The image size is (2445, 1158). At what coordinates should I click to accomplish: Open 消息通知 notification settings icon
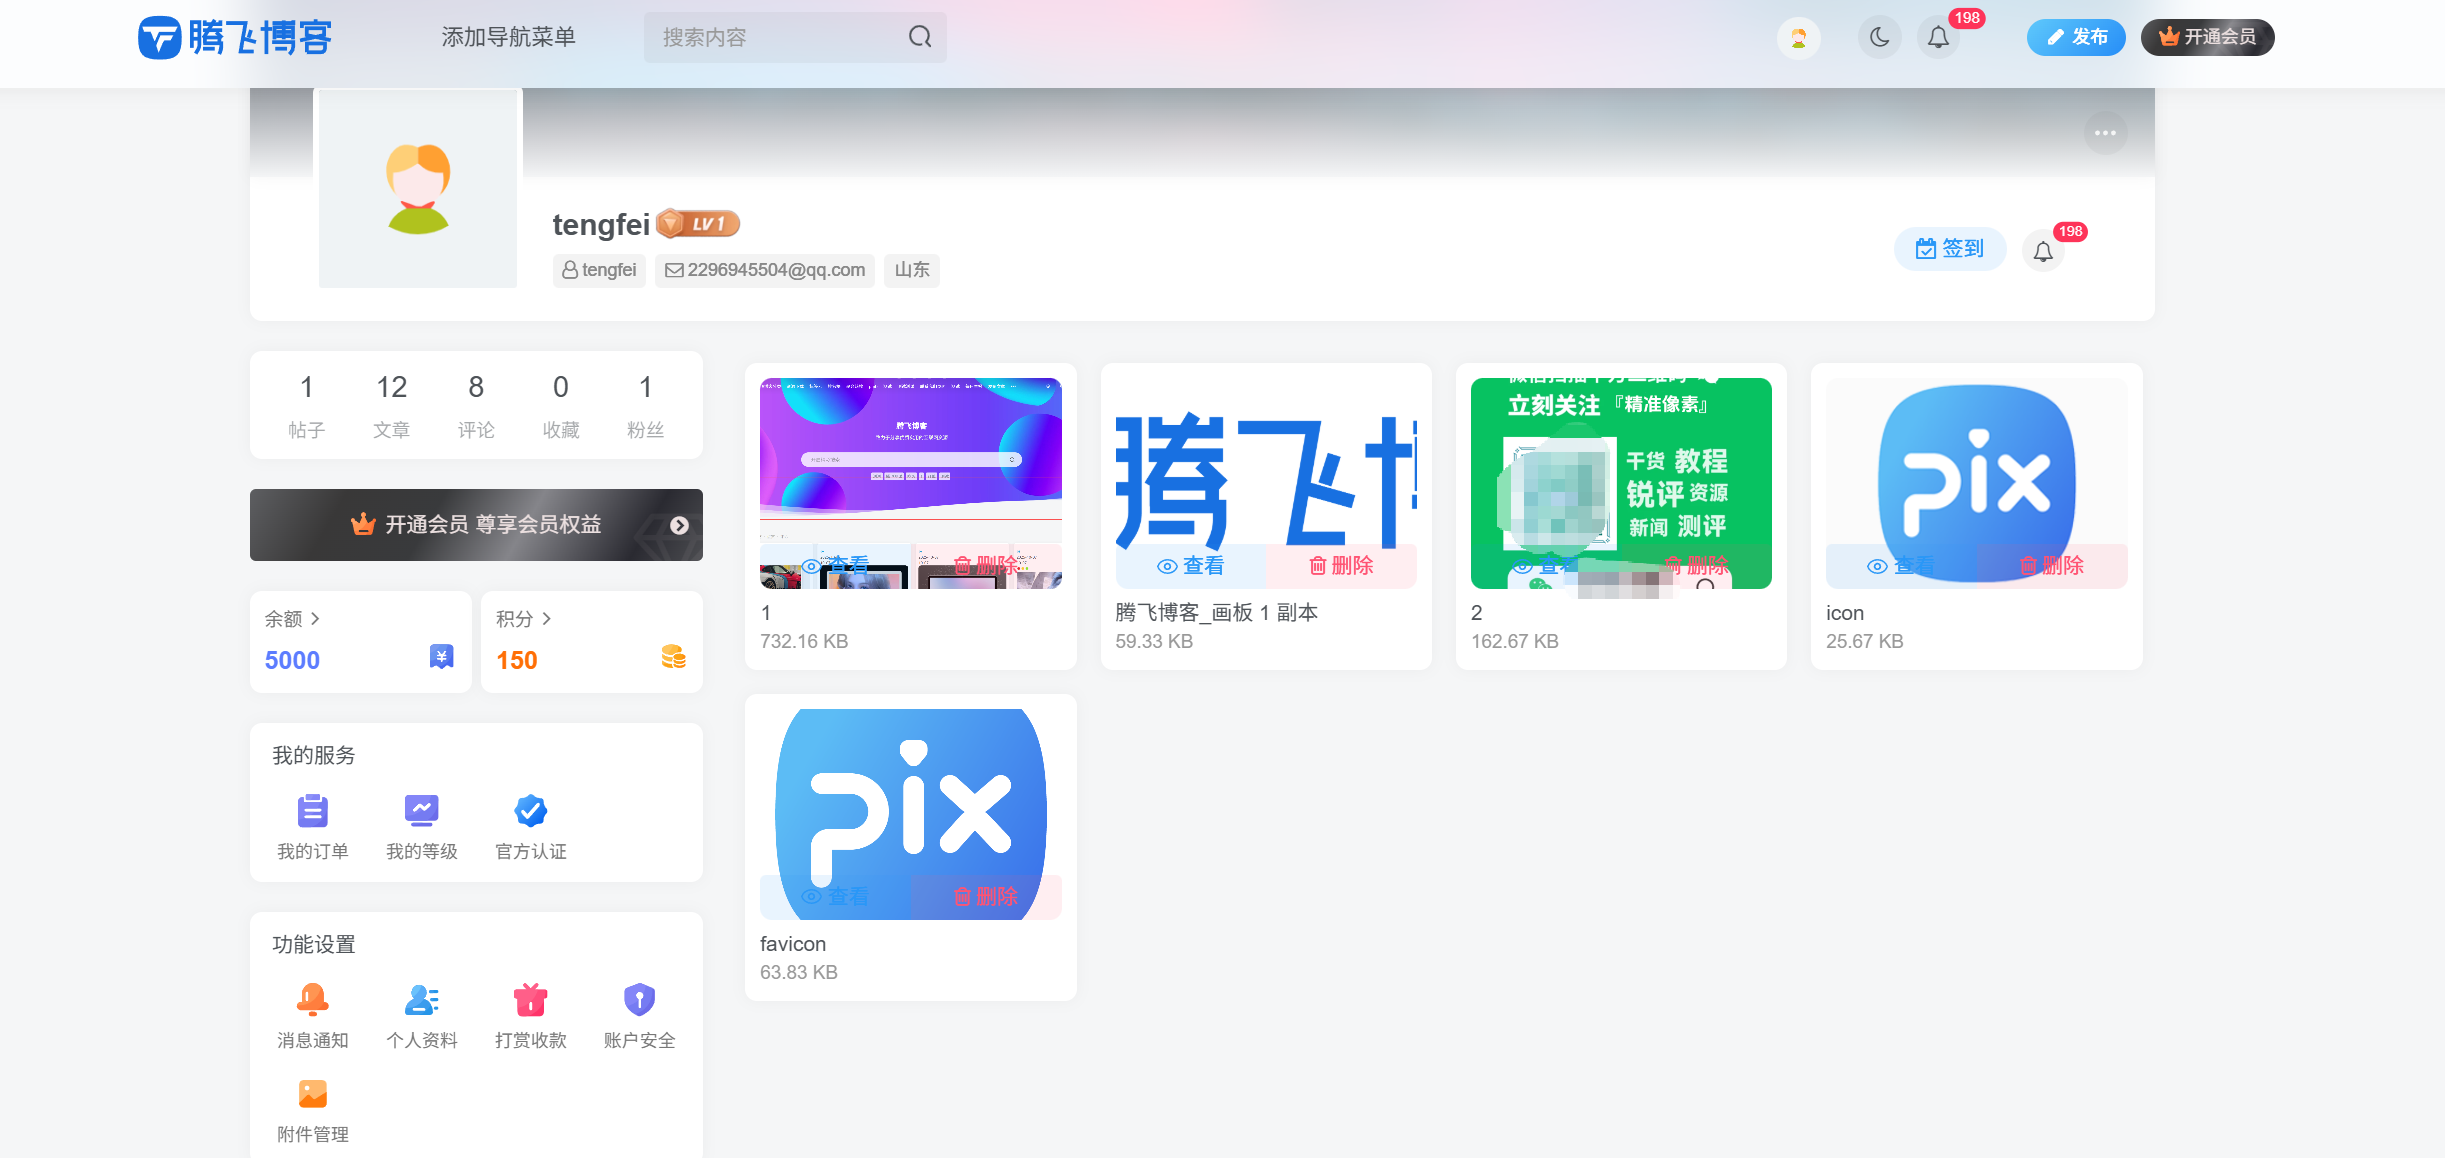tap(312, 999)
